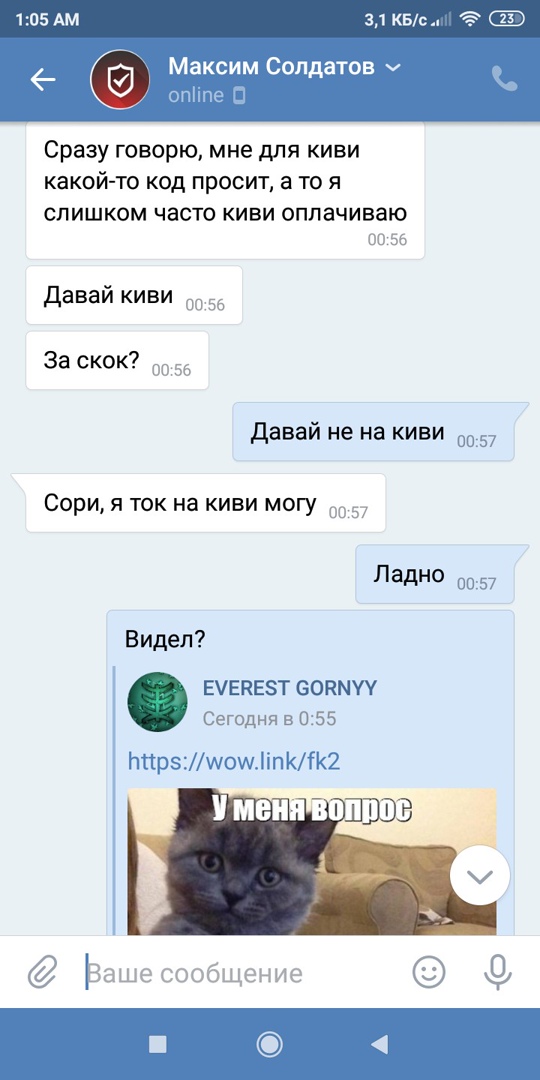Open the cat meme image

pos(312,862)
